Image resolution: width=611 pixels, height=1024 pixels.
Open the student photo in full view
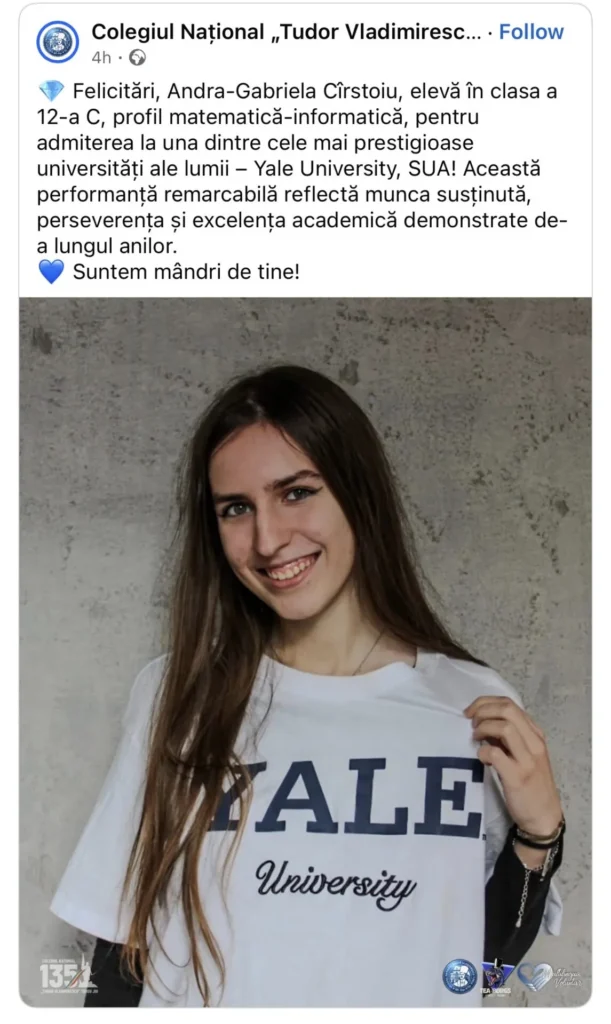306,652
